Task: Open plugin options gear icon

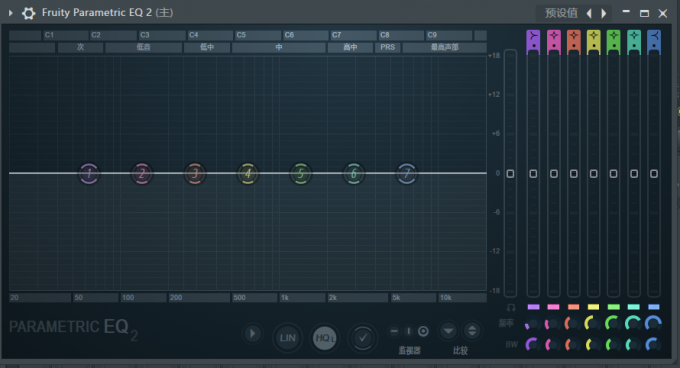Action: pos(29,13)
